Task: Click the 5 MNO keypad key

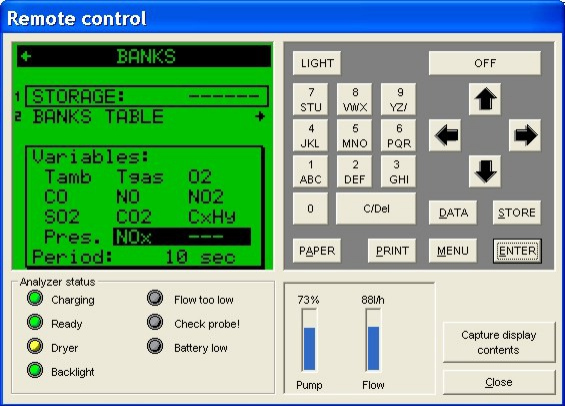Action: 355,135
